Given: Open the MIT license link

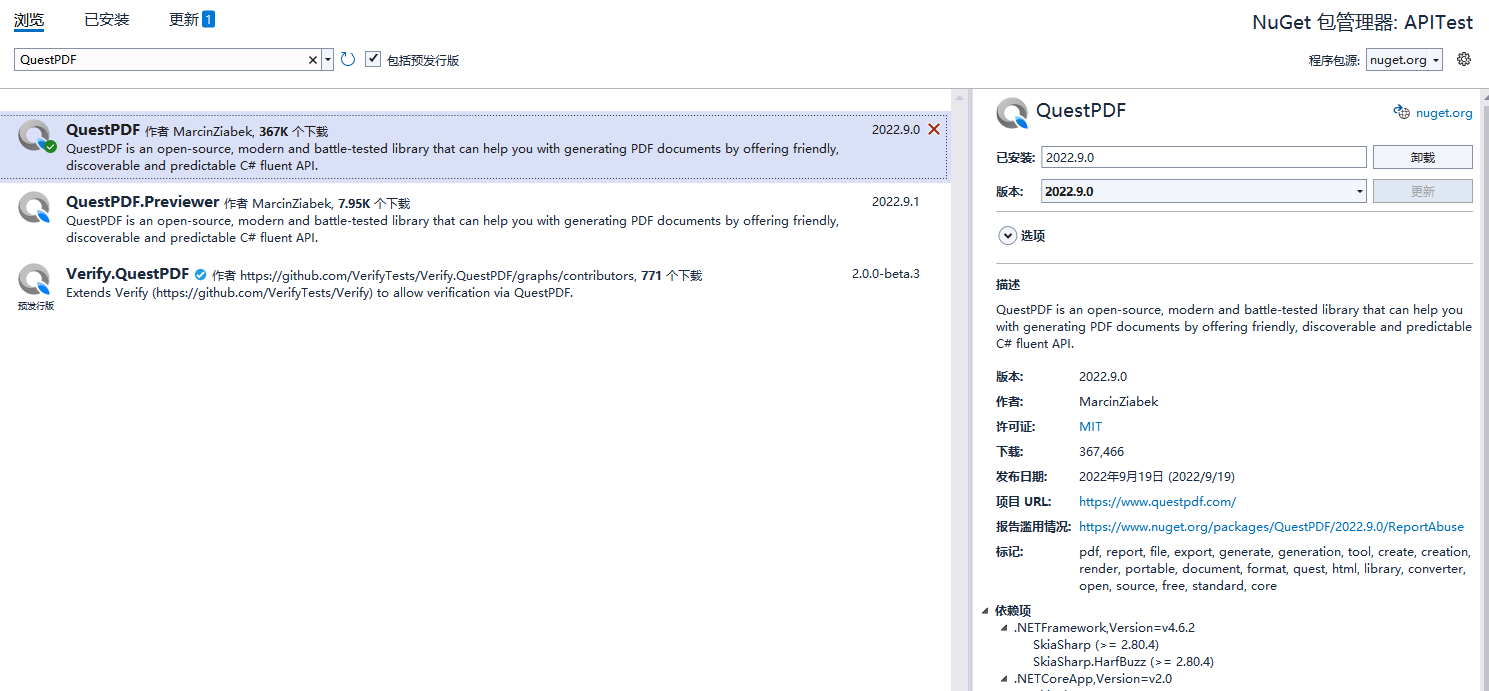Looking at the screenshot, I should [x=1090, y=427].
